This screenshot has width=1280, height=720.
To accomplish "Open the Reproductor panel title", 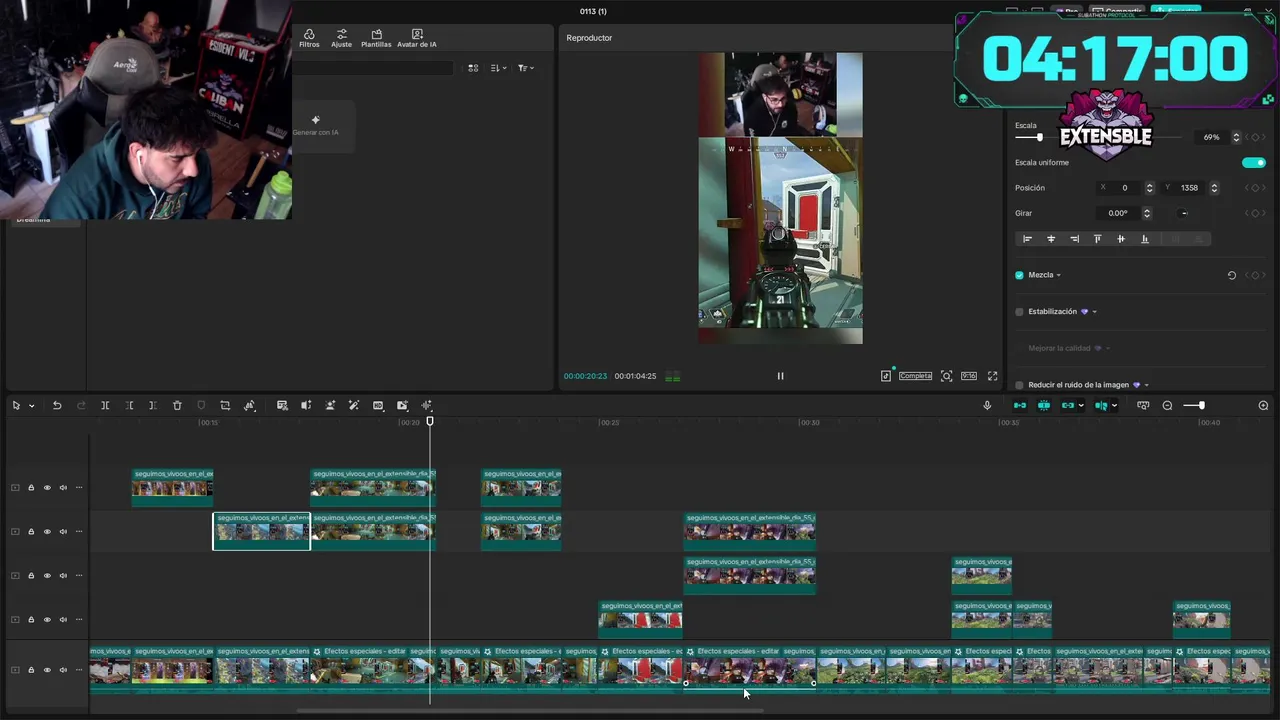I will click(x=589, y=38).
